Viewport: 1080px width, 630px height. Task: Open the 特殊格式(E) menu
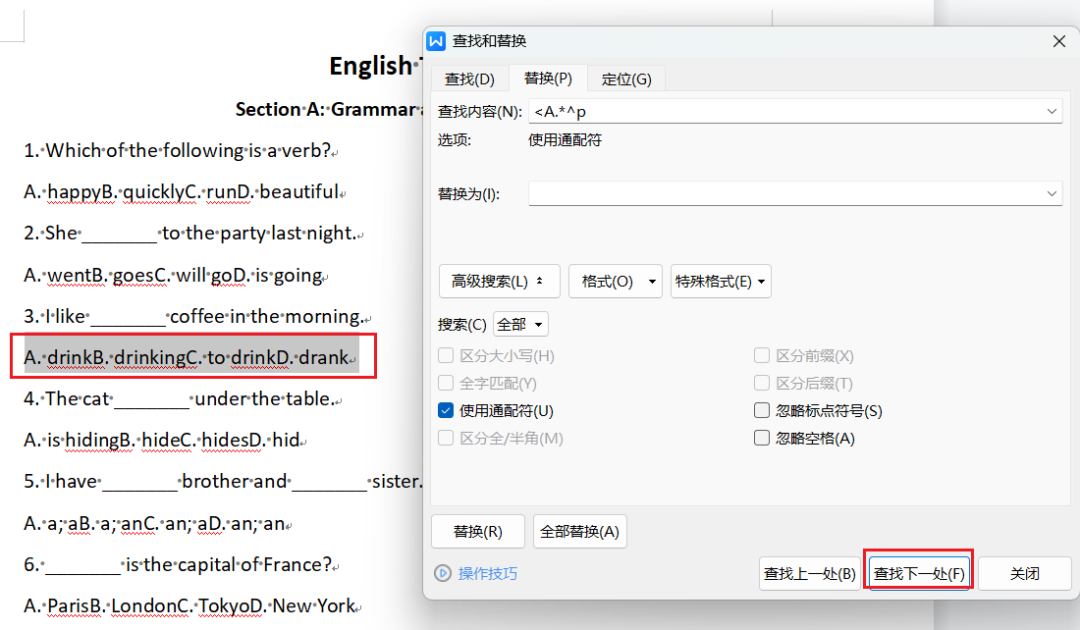720,281
